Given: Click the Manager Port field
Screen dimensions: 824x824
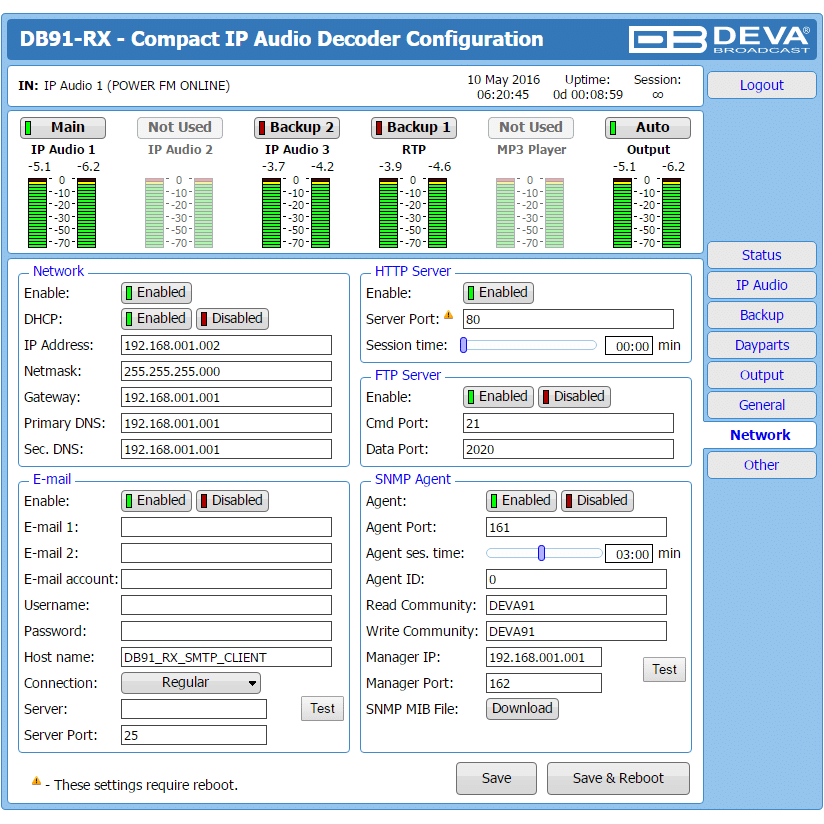Looking at the screenshot, I should pyautogui.click(x=544, y=683).
